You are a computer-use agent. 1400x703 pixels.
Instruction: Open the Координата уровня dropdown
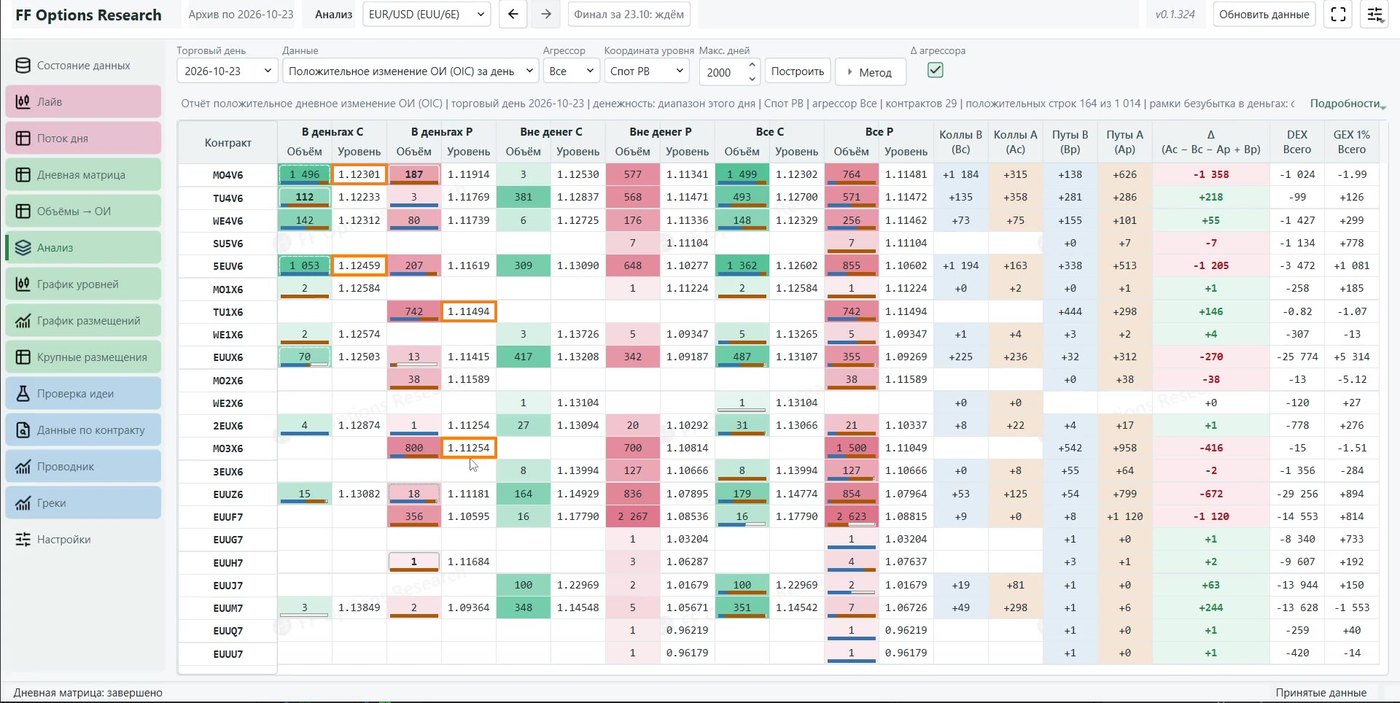(647, 71)
